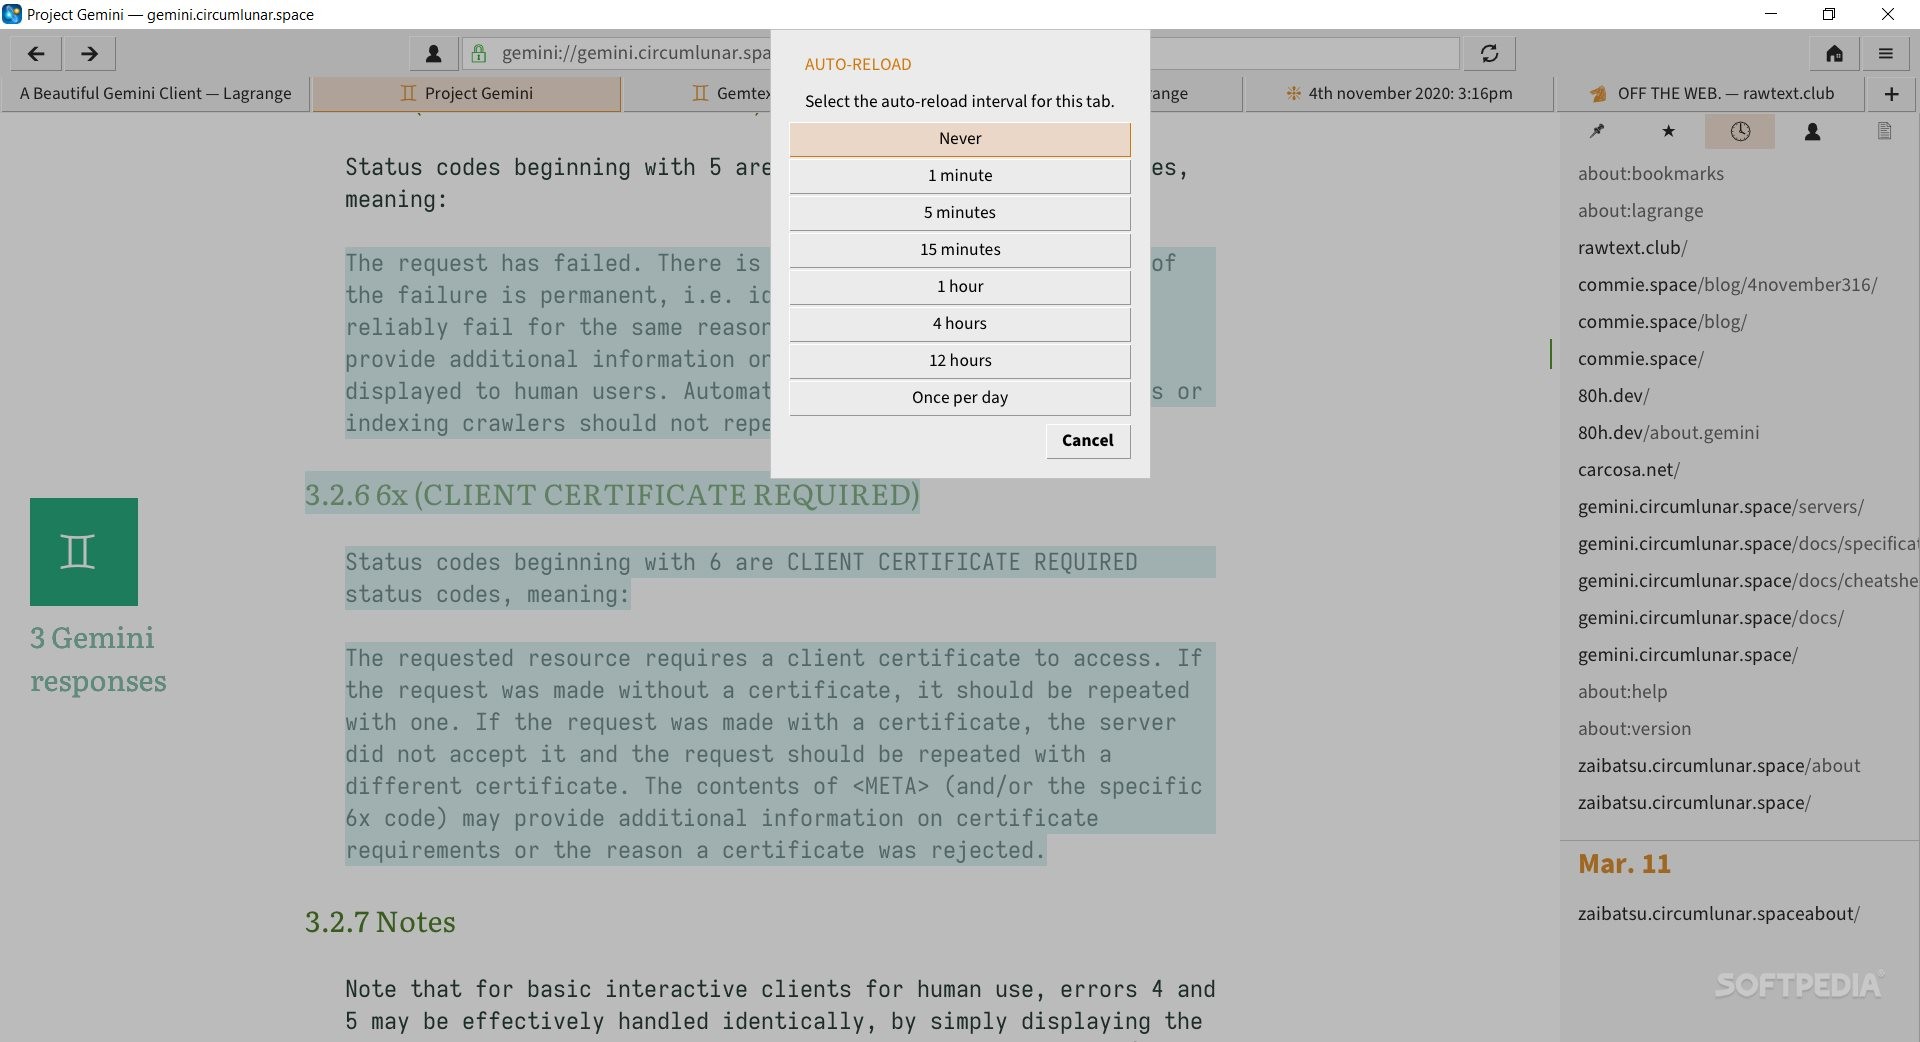Click the green Gemini symbol banner
The height and width of the screenshot is (1042, 1920).
pos(84,552)
